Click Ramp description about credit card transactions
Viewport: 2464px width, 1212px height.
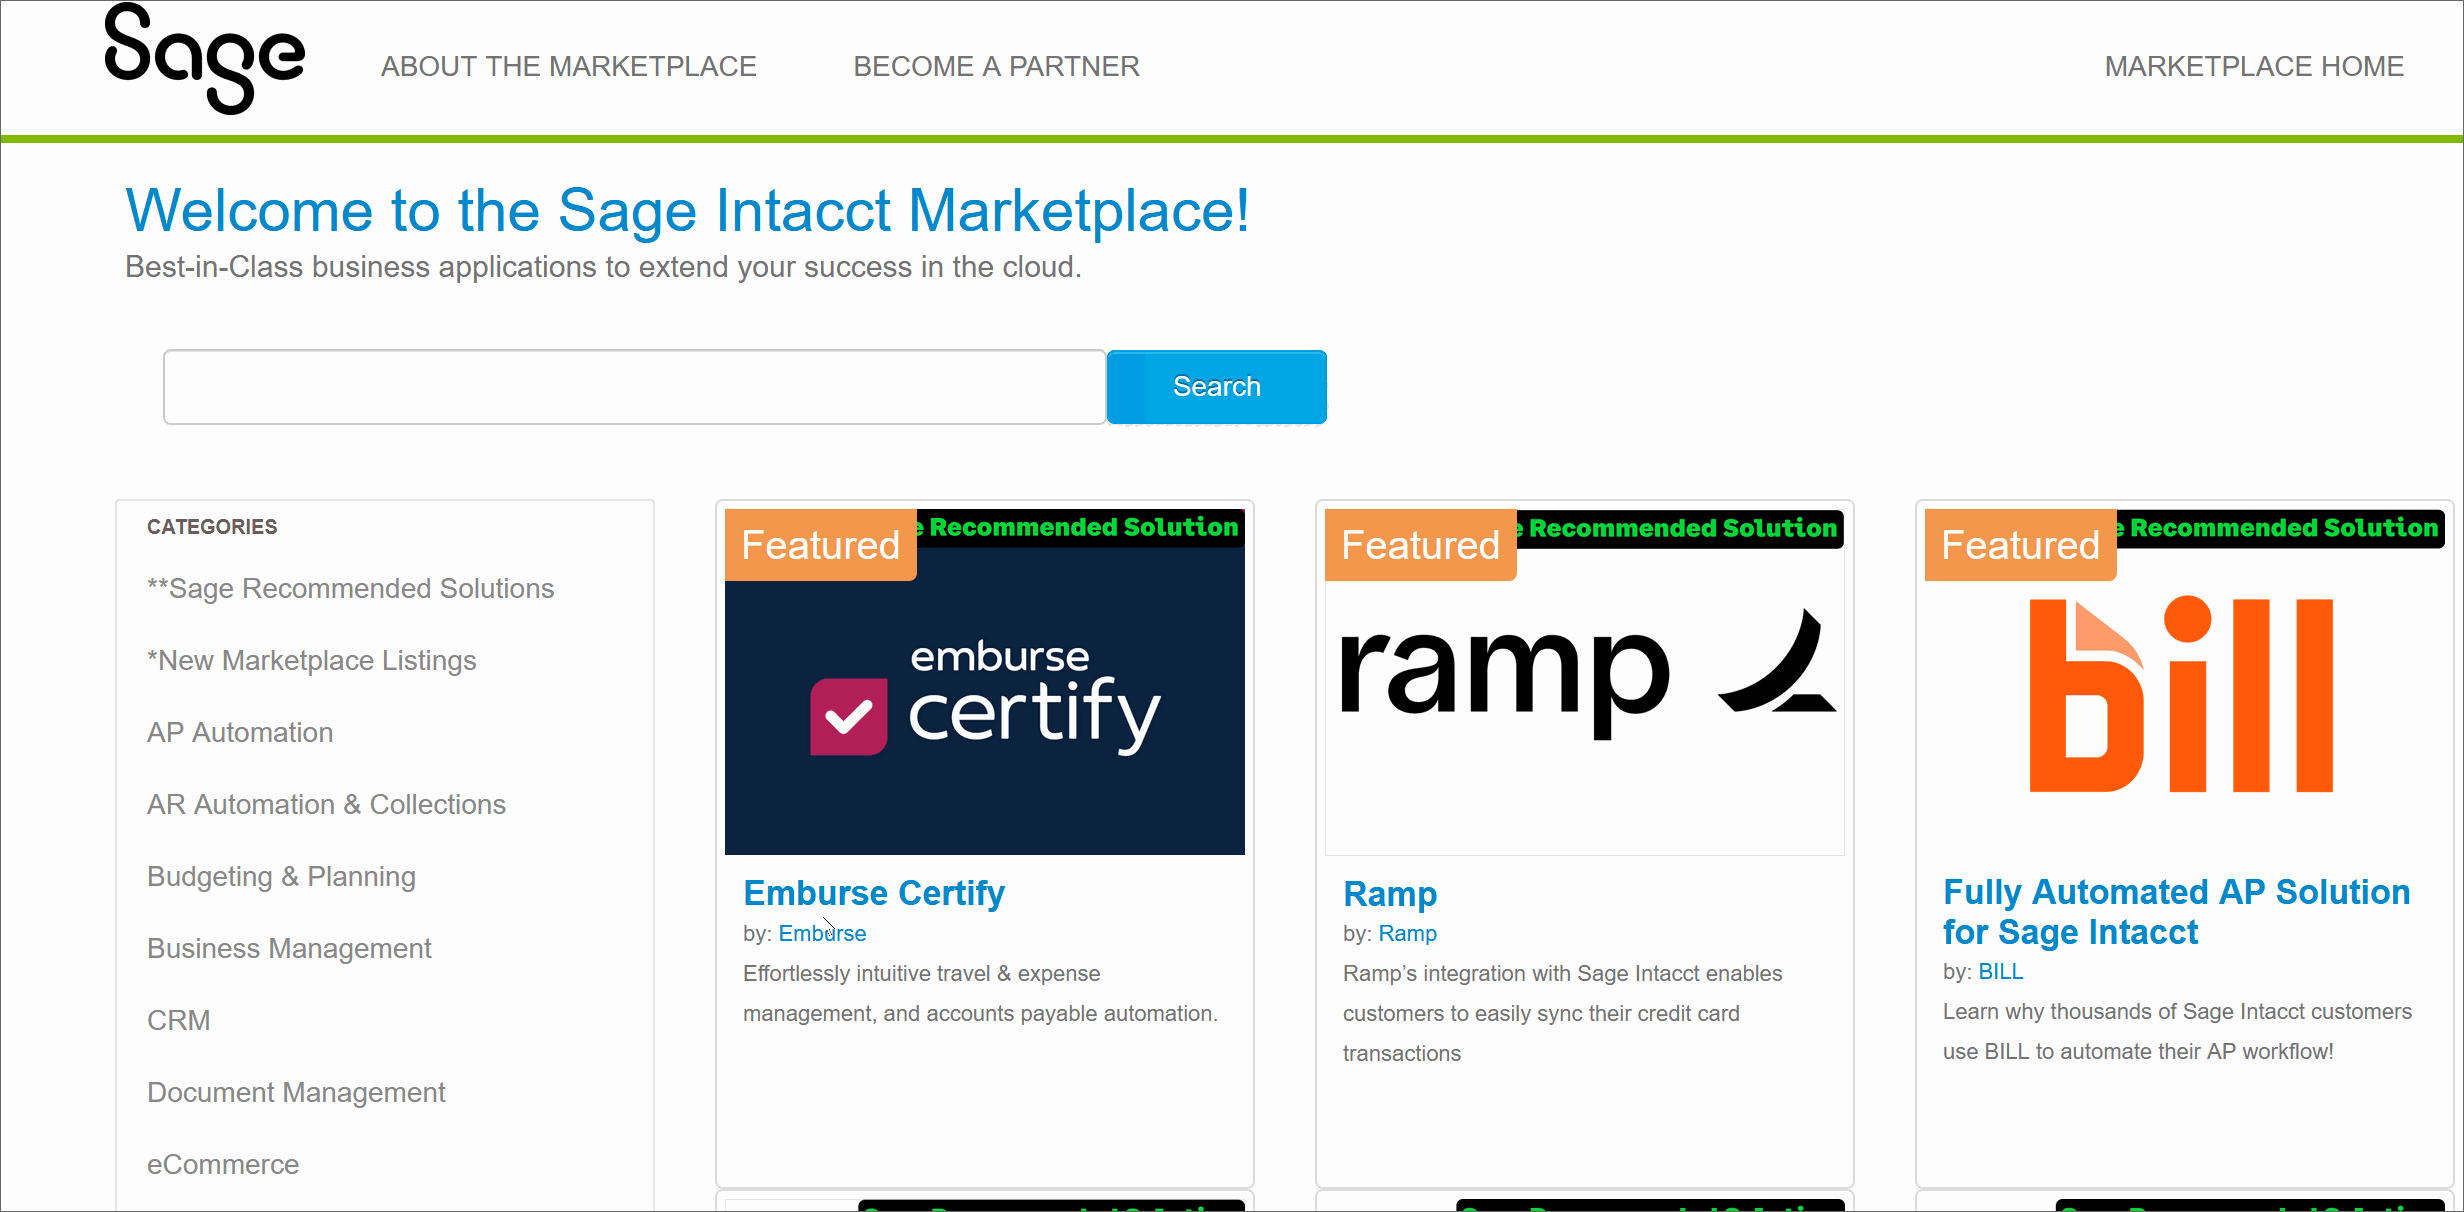[x=1562, y=1013]
